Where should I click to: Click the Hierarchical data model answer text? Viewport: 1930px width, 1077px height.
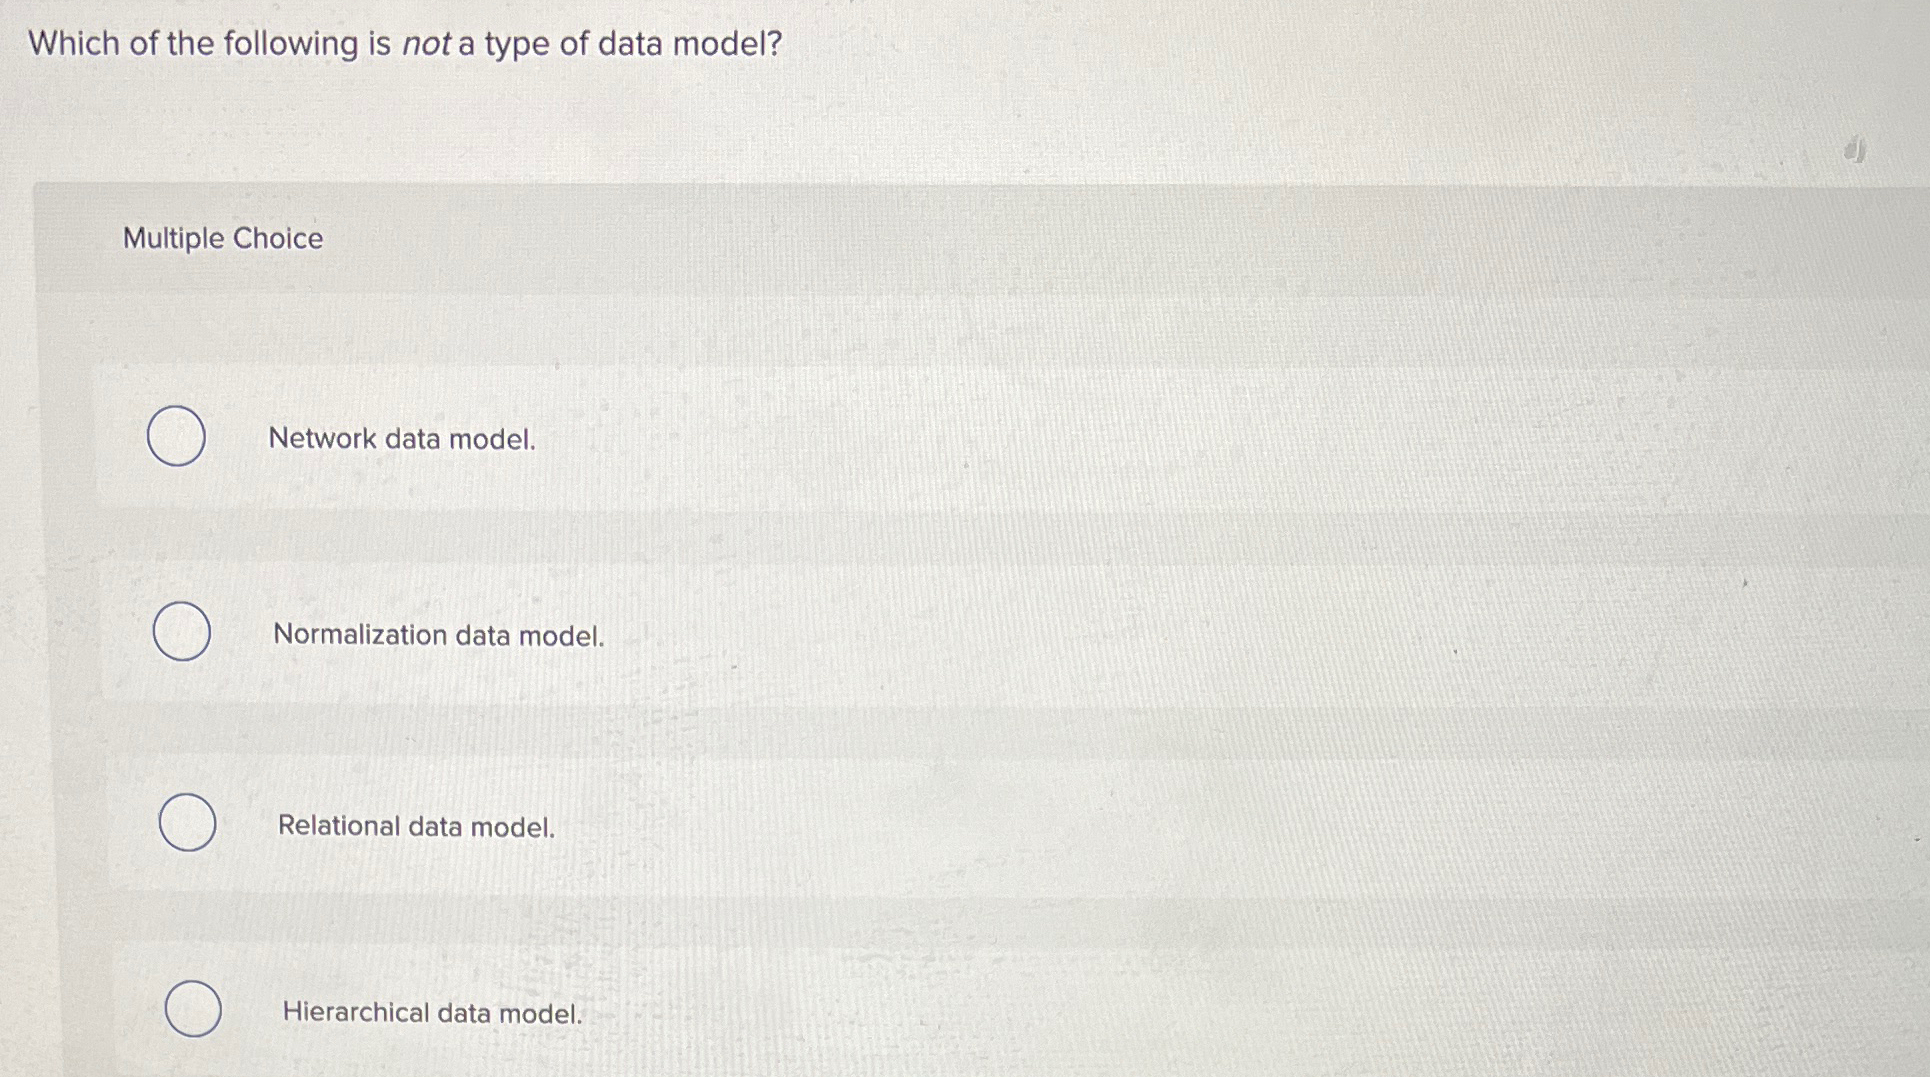(x=432, y=1013)
